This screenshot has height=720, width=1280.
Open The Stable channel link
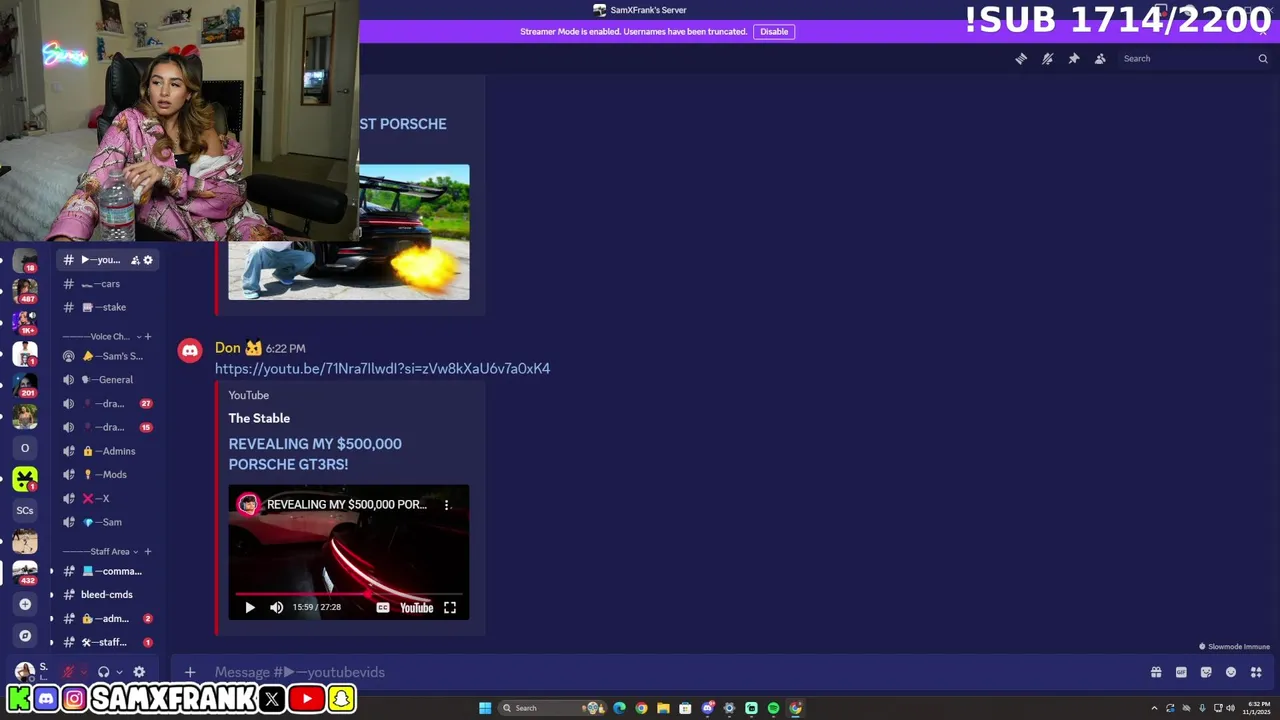tap(259, 418)
